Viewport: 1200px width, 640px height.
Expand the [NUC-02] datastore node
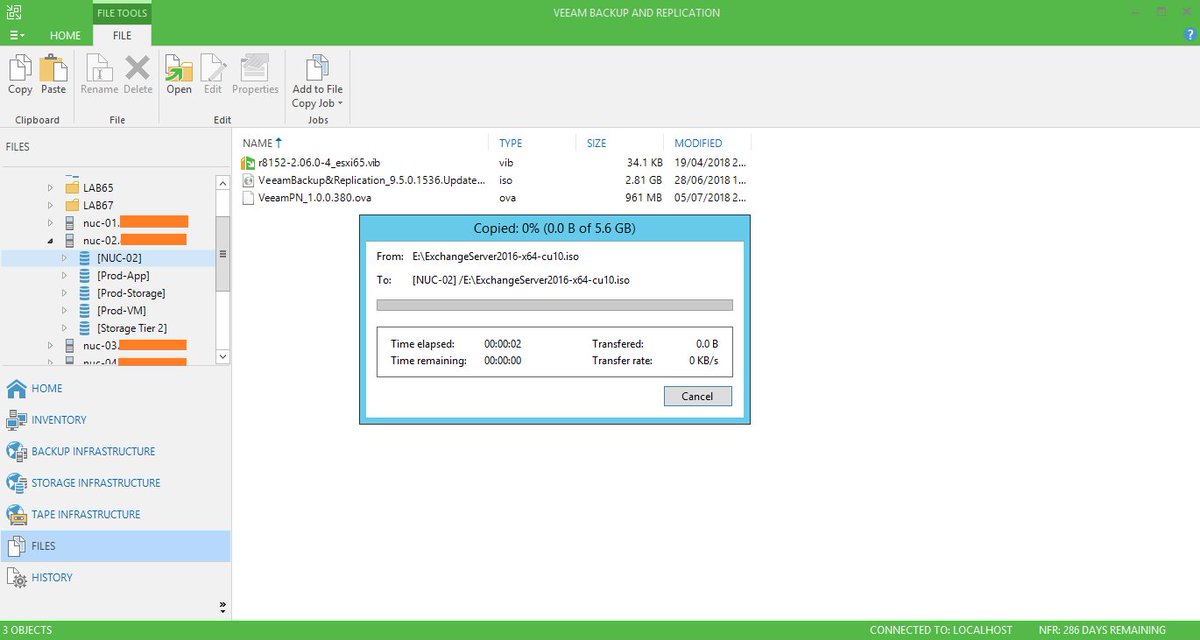coord(65,258)
